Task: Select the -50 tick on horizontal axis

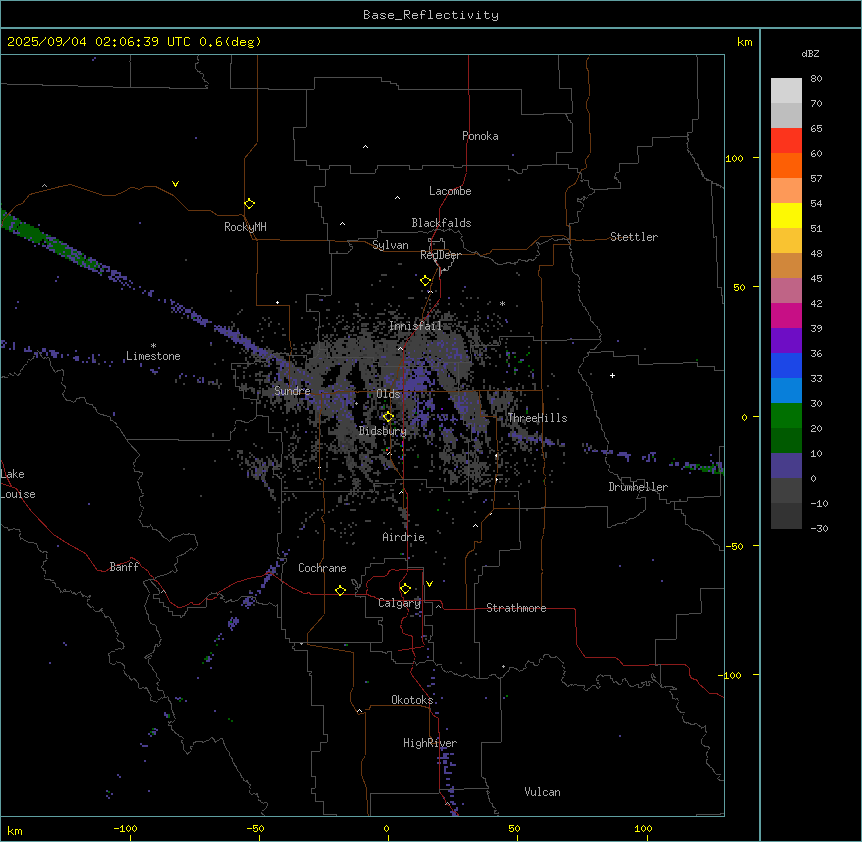Action: (x=255, y=828)
